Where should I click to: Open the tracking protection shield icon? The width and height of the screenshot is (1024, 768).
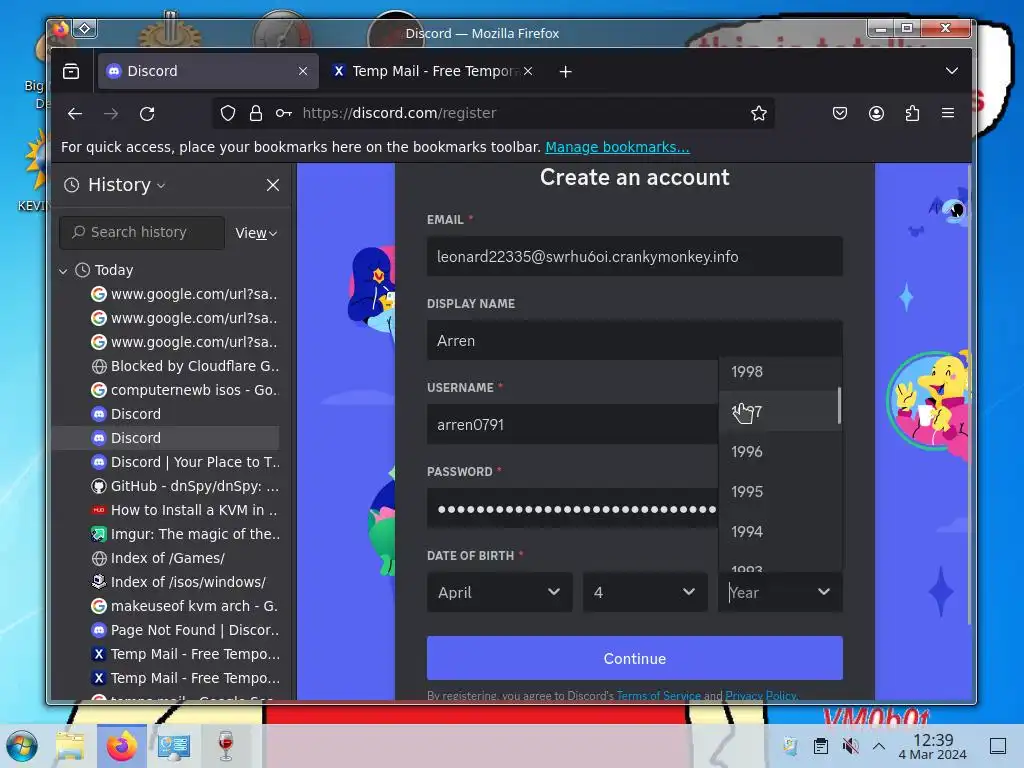[227, 114]
